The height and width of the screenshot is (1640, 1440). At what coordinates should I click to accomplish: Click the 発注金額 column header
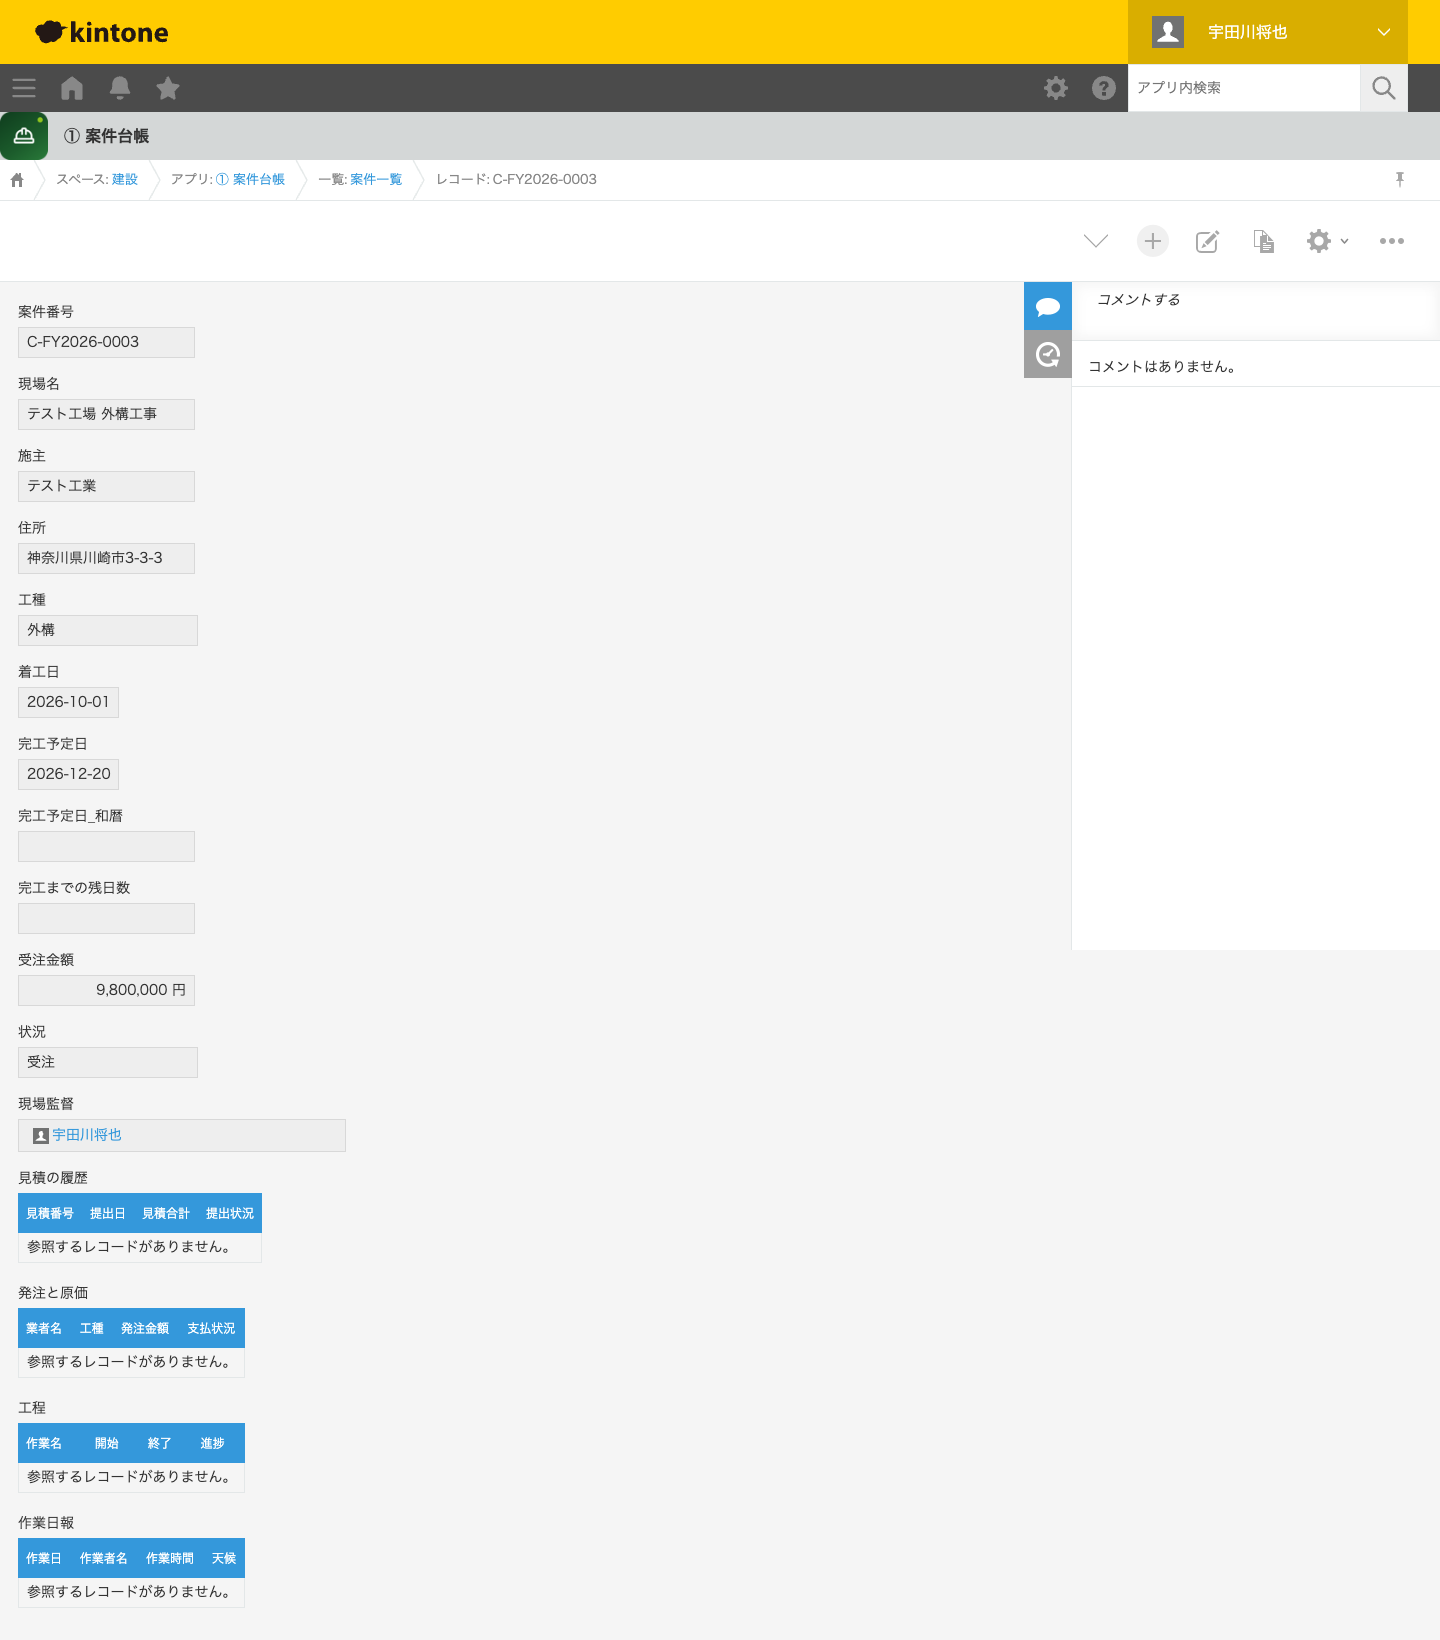point(145,1328)
